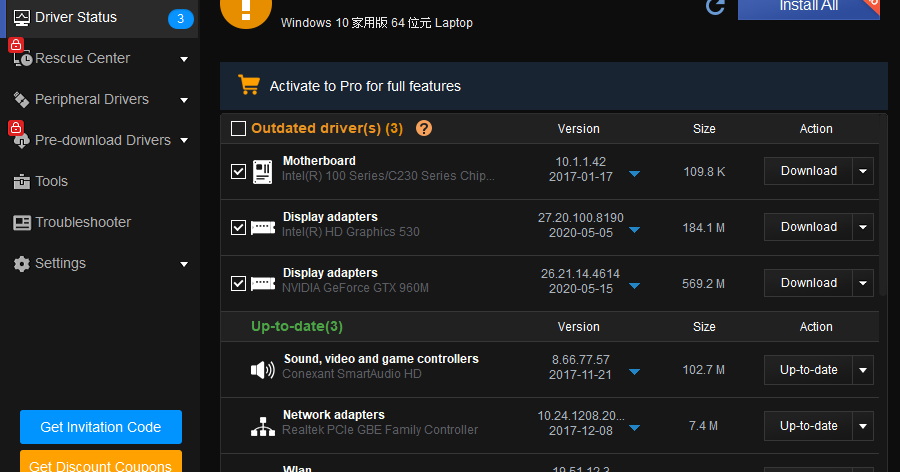Click the orange question mark help icon
Image resolution: width=900 pixels, height=472 pixels.
[424, 128]
